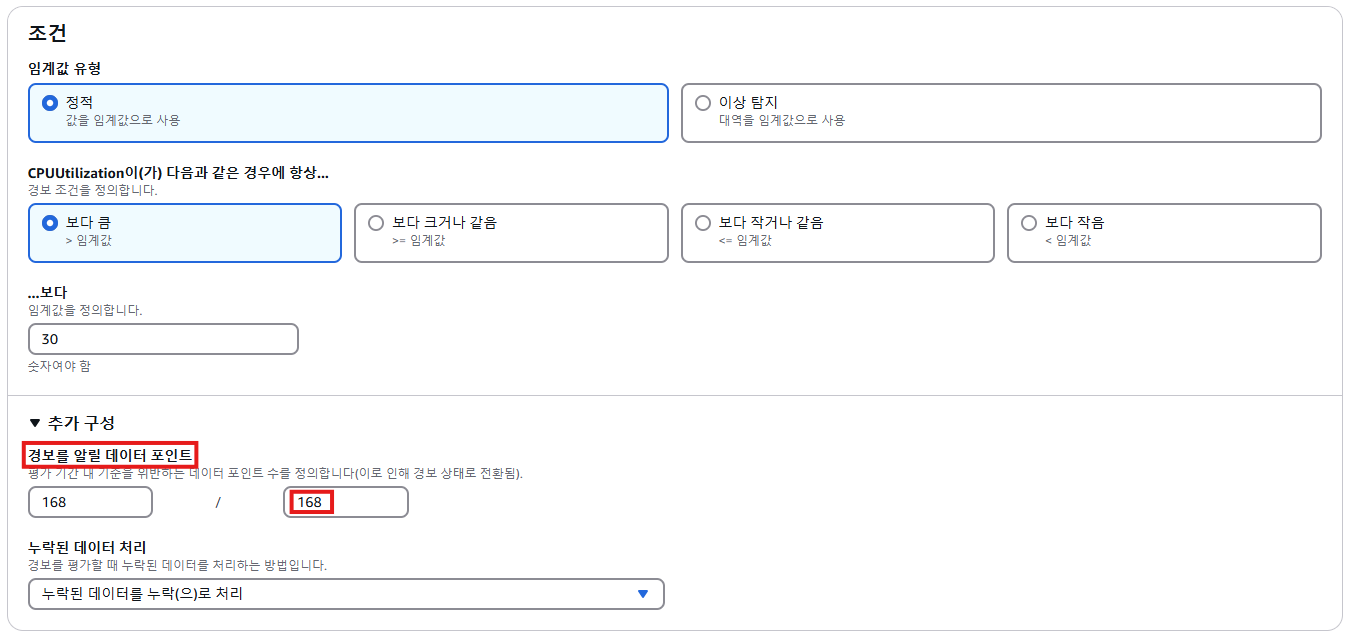The image size is (1352, 637).
Task: Select the 보다 큼 condition
Action: click(50, 223)
